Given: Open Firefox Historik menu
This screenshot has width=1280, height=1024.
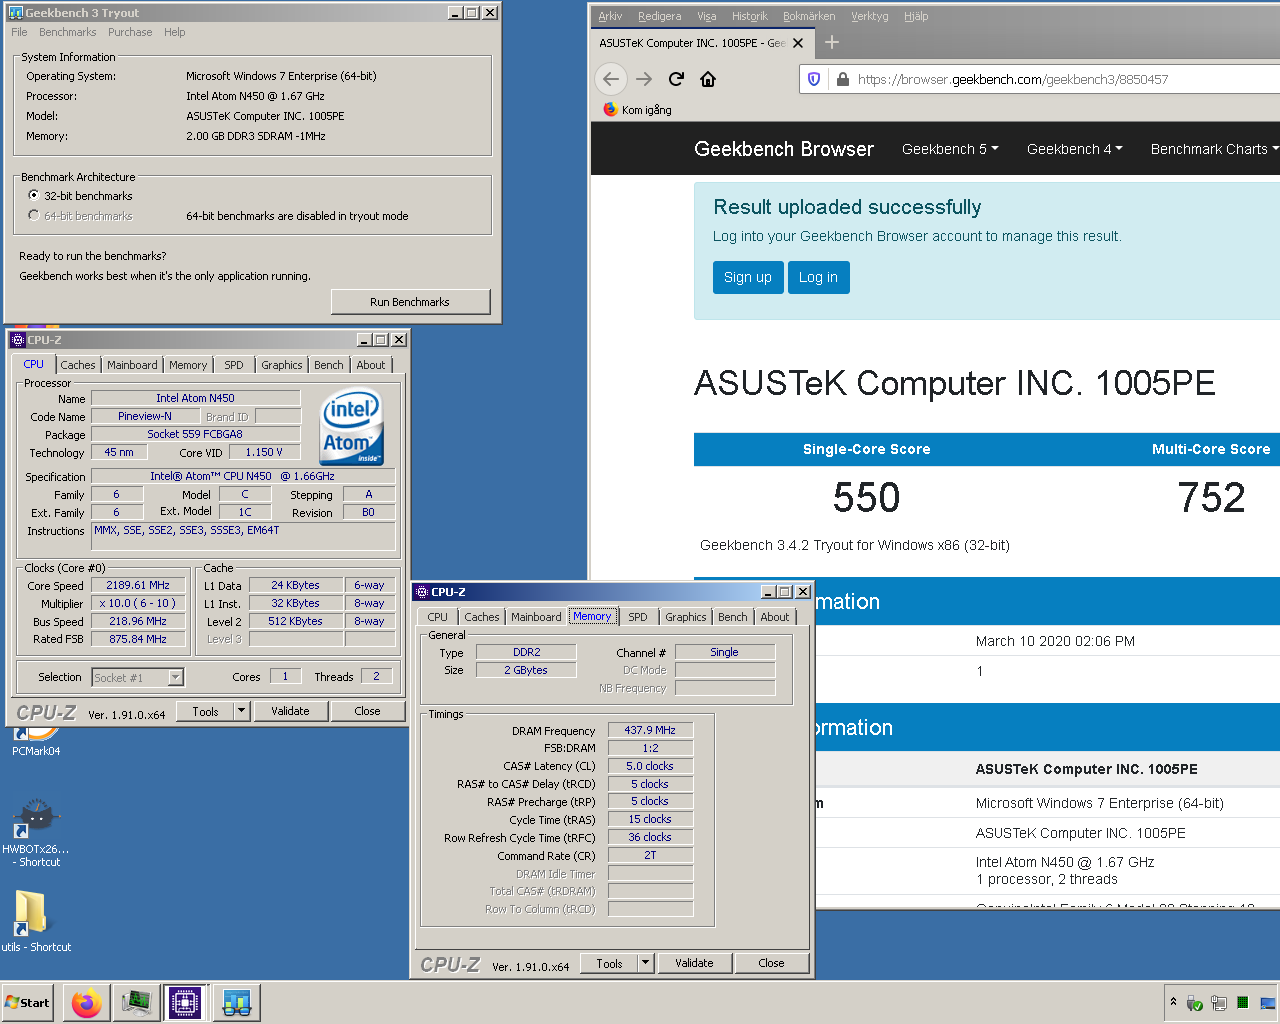Looking at the screenshot, I should pyautogui.click(x=749, y=16).
